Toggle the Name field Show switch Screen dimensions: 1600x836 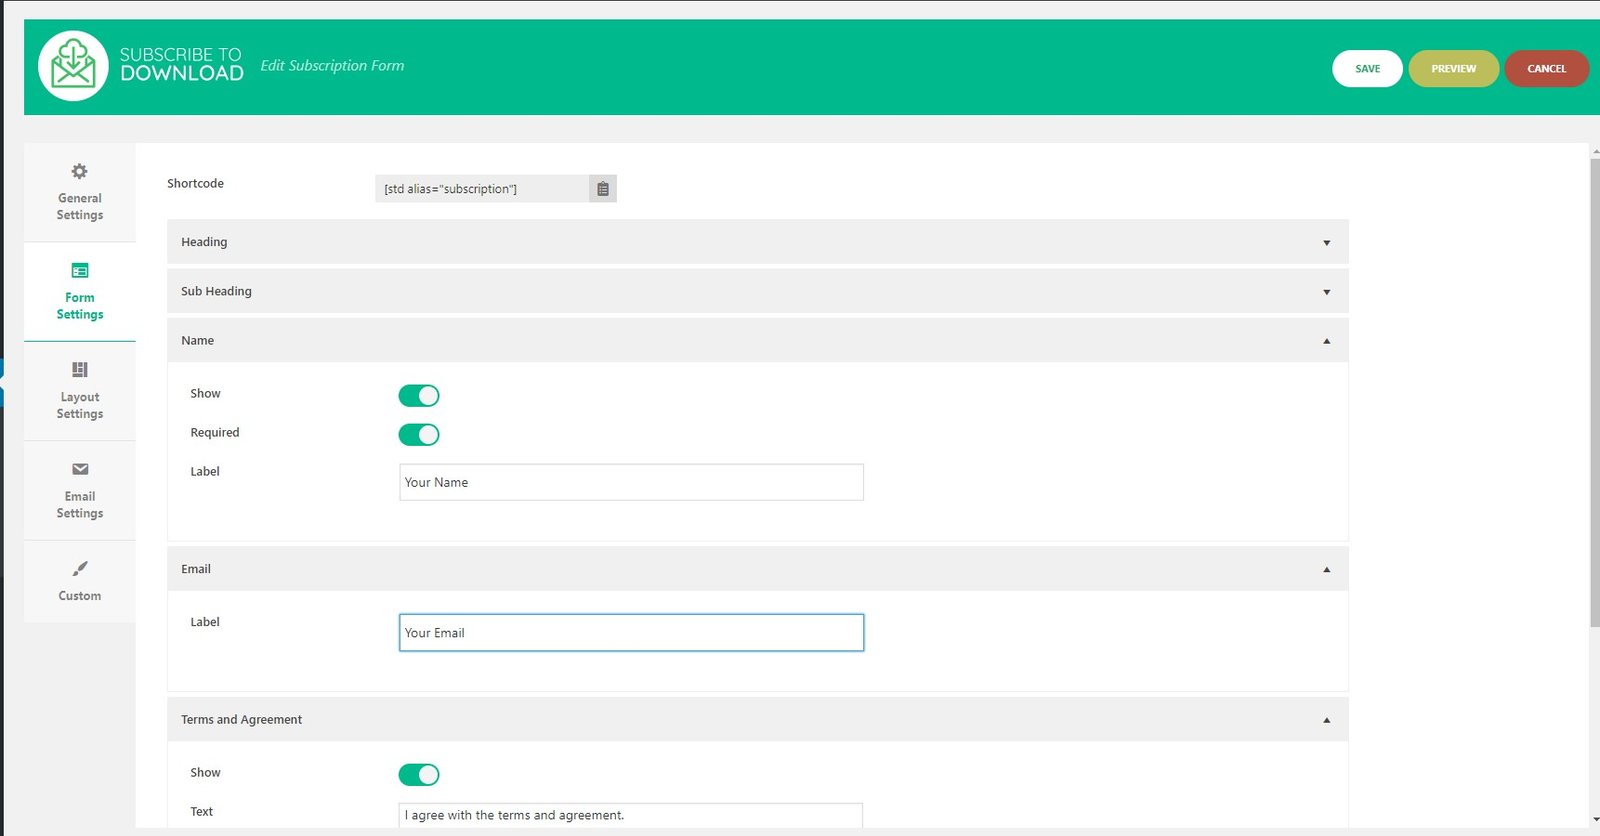(x=419, y=396)
